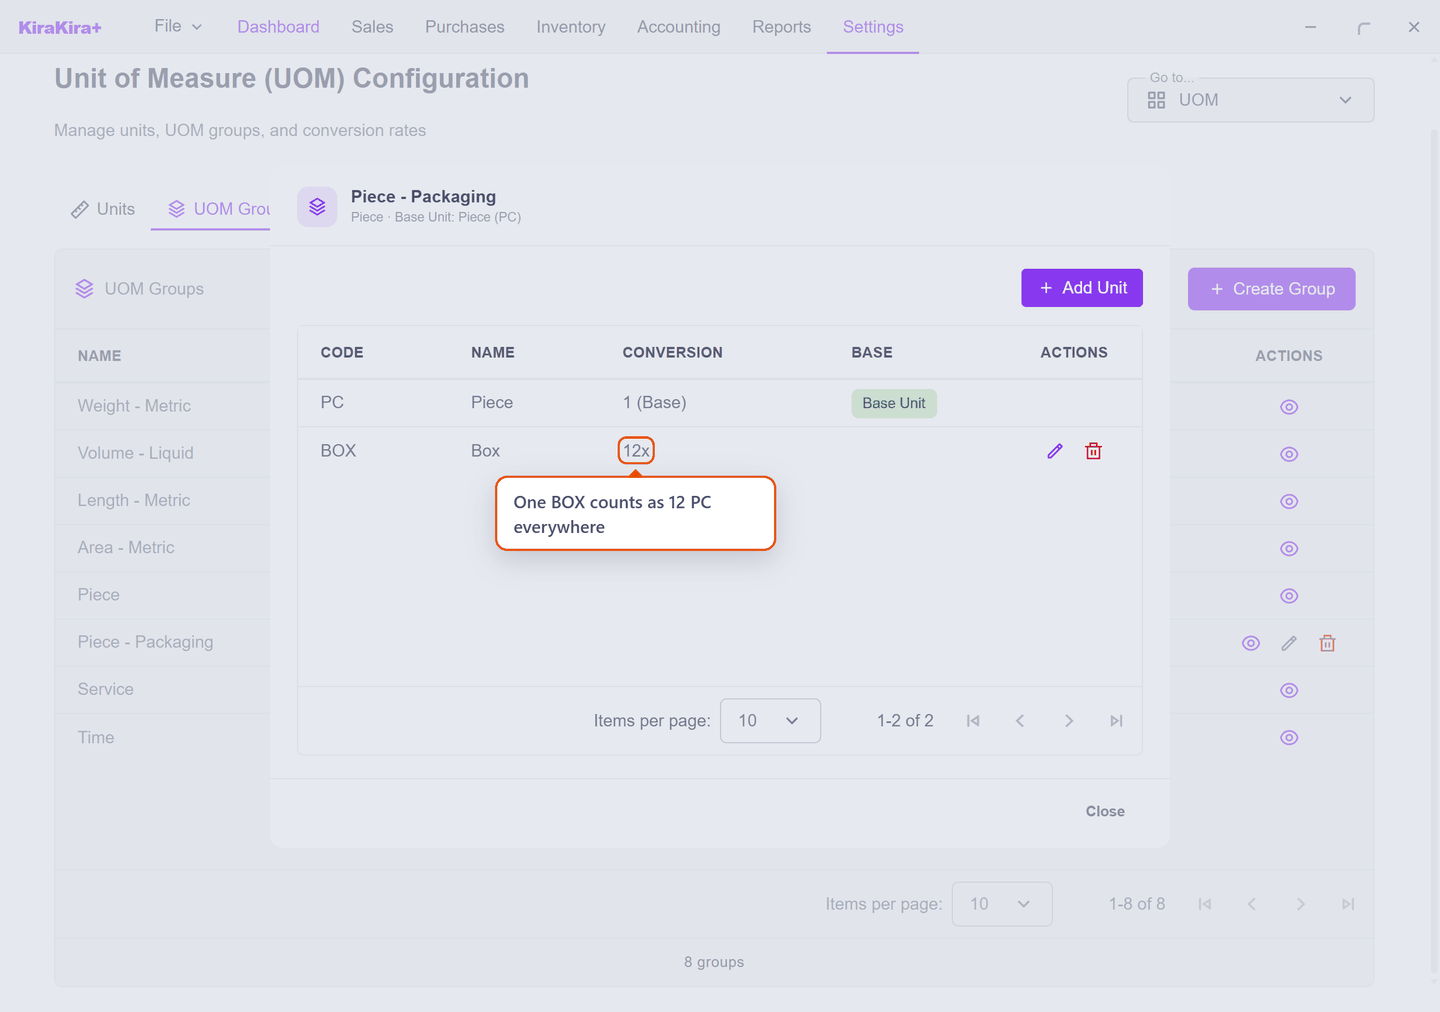Open dialog Items per page dropdown
This screenshot has height=1012, width=1440.
tap(770, 721)
